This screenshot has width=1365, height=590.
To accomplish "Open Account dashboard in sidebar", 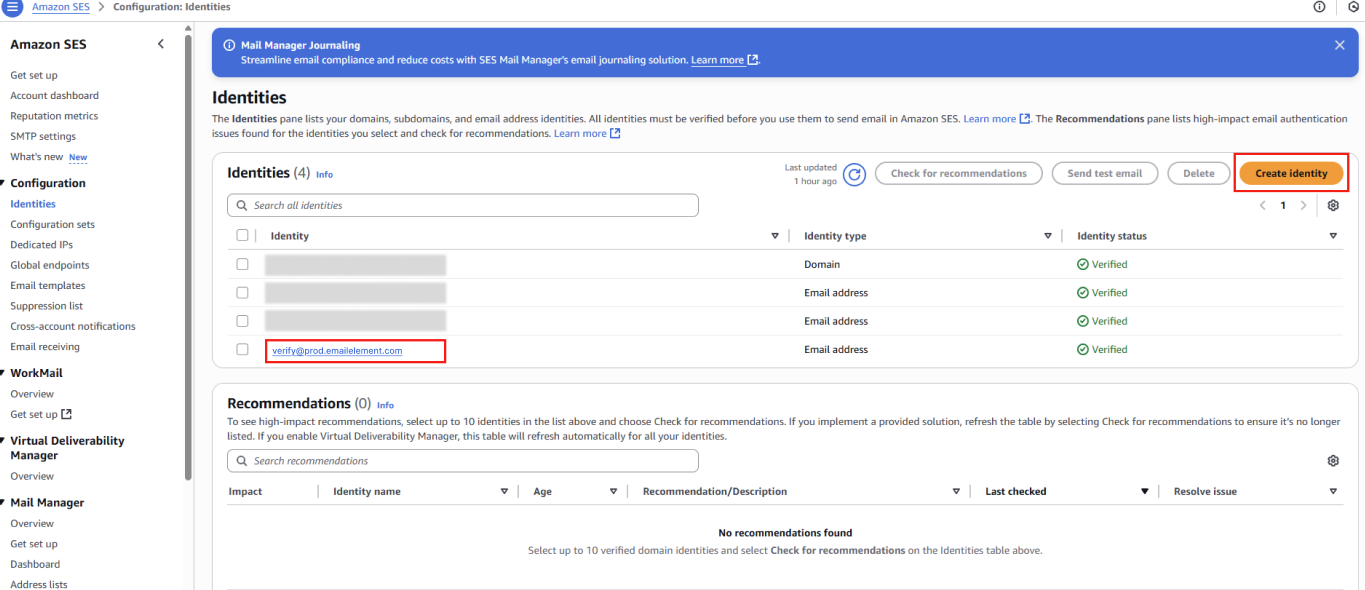I will click(x=54, y=96).
